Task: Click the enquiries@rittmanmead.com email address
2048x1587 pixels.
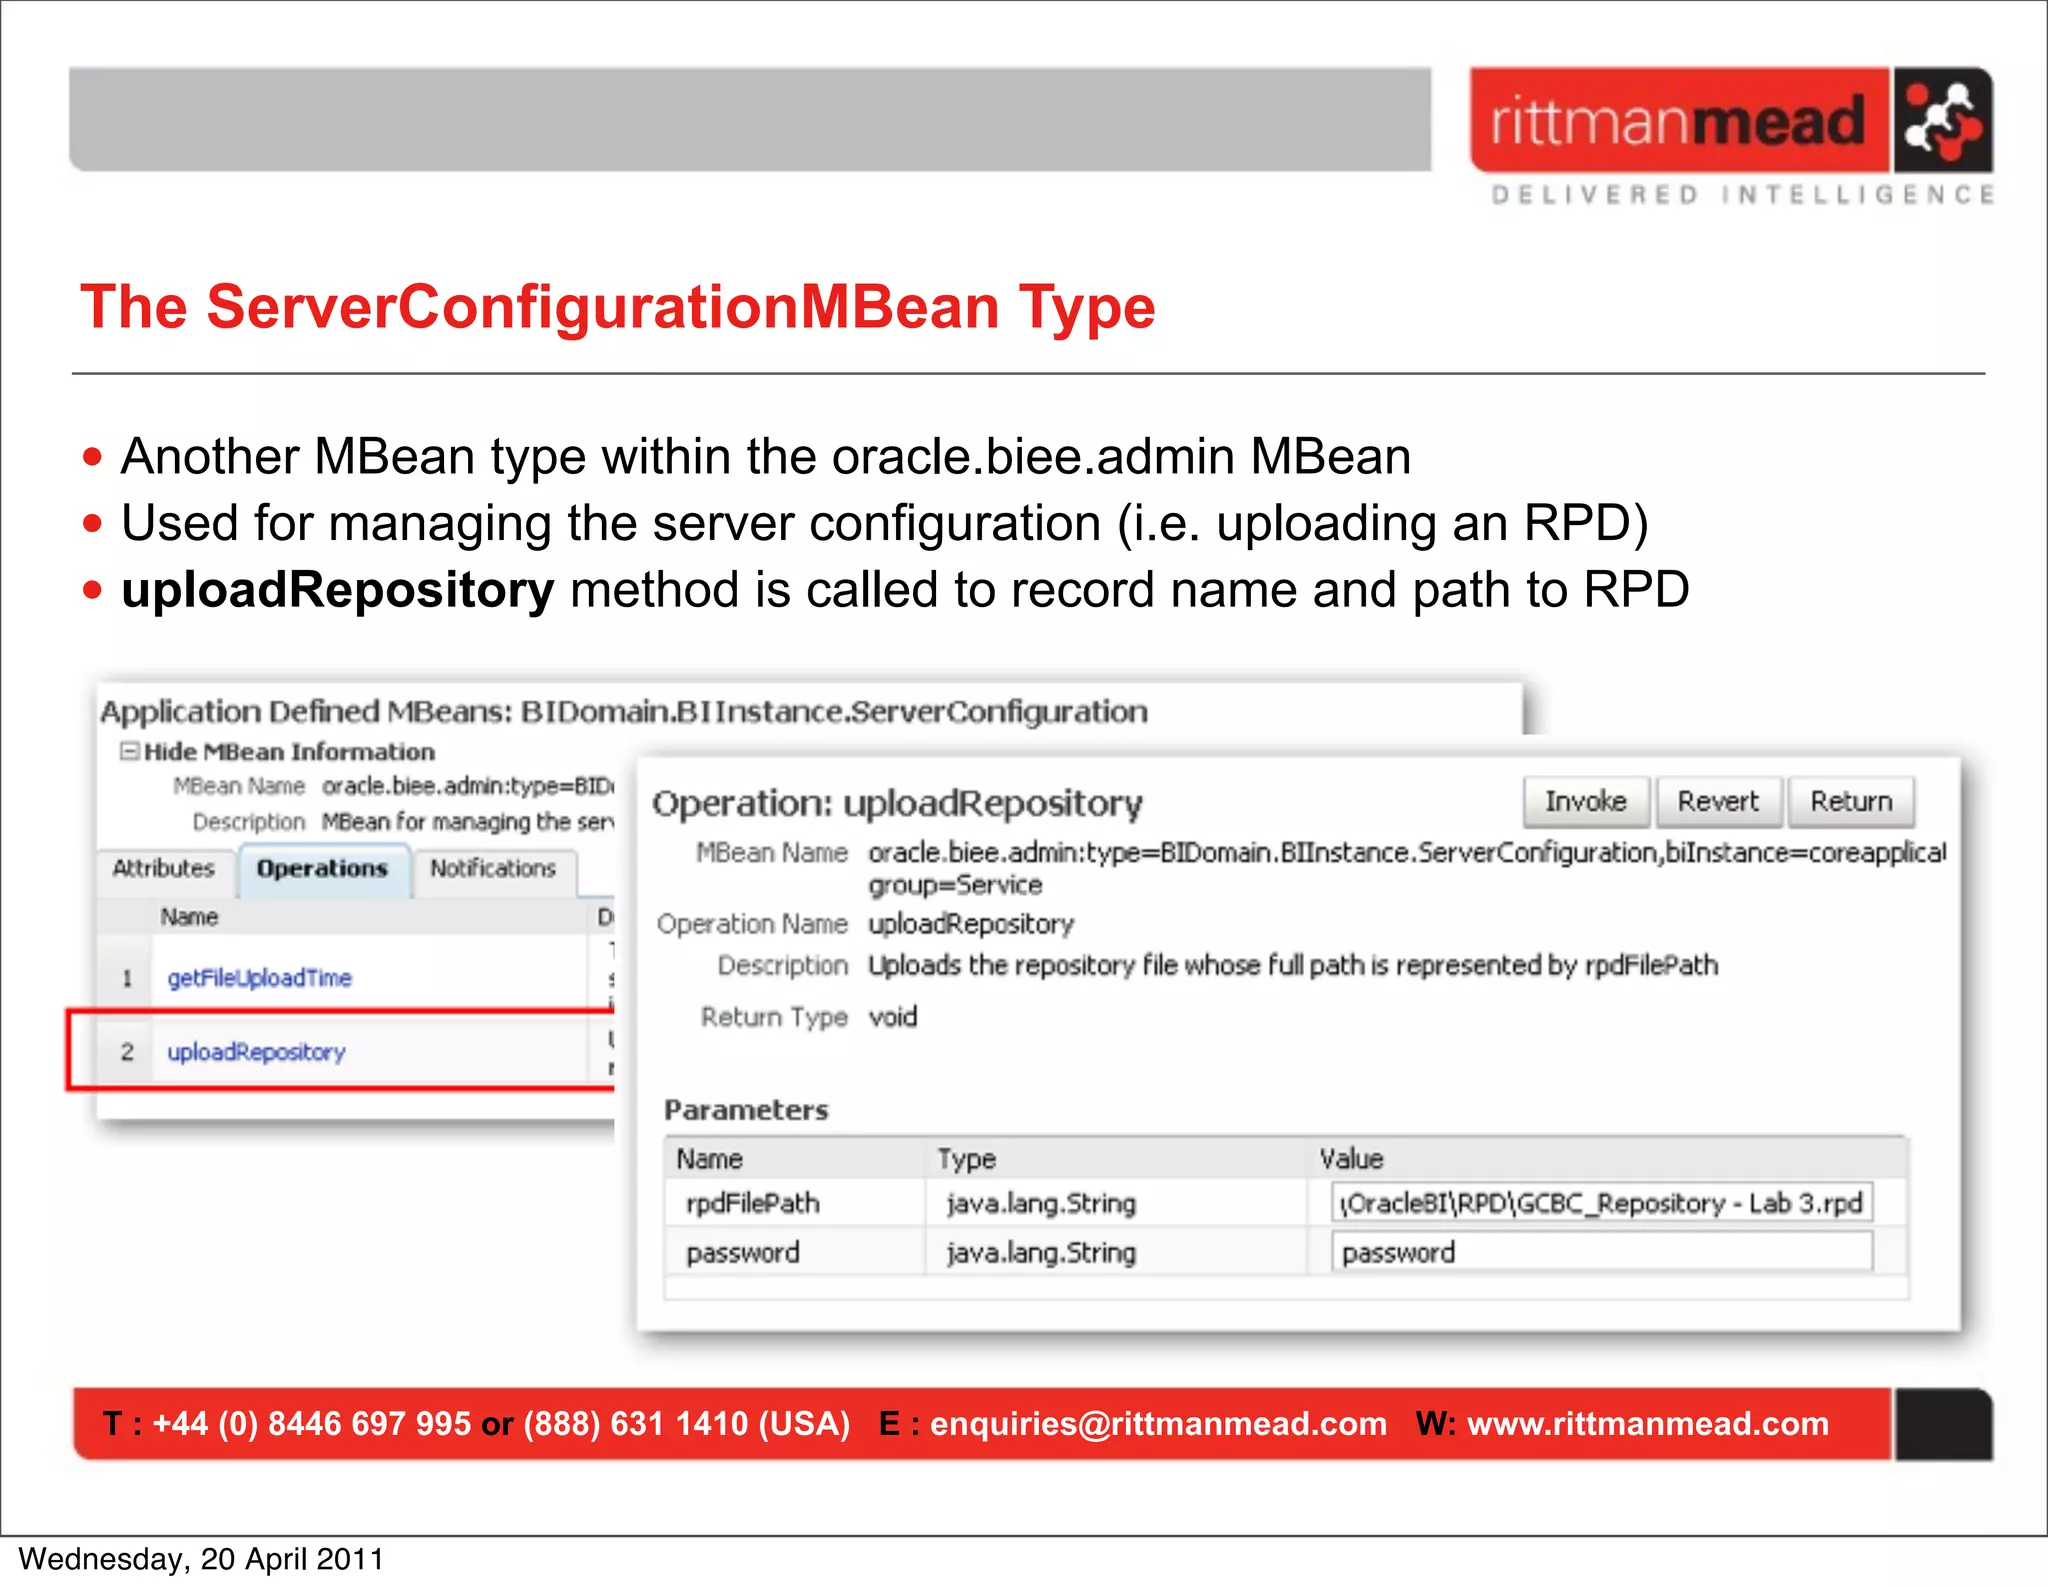Action: 1159,1423
